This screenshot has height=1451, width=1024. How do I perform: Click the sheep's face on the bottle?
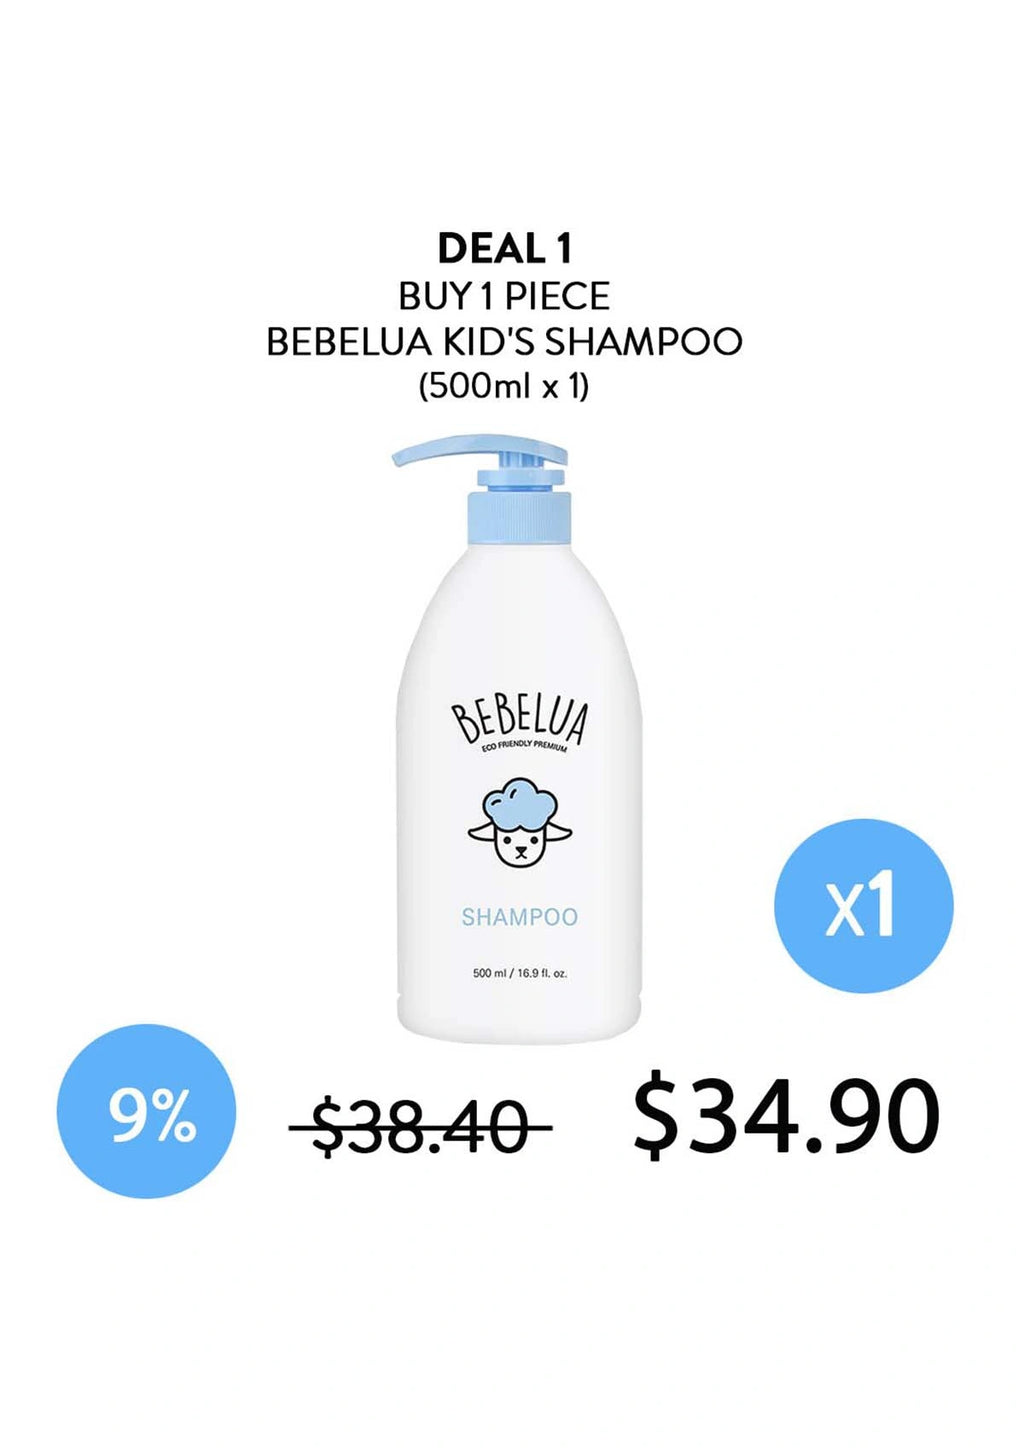(x=519, y=846)
